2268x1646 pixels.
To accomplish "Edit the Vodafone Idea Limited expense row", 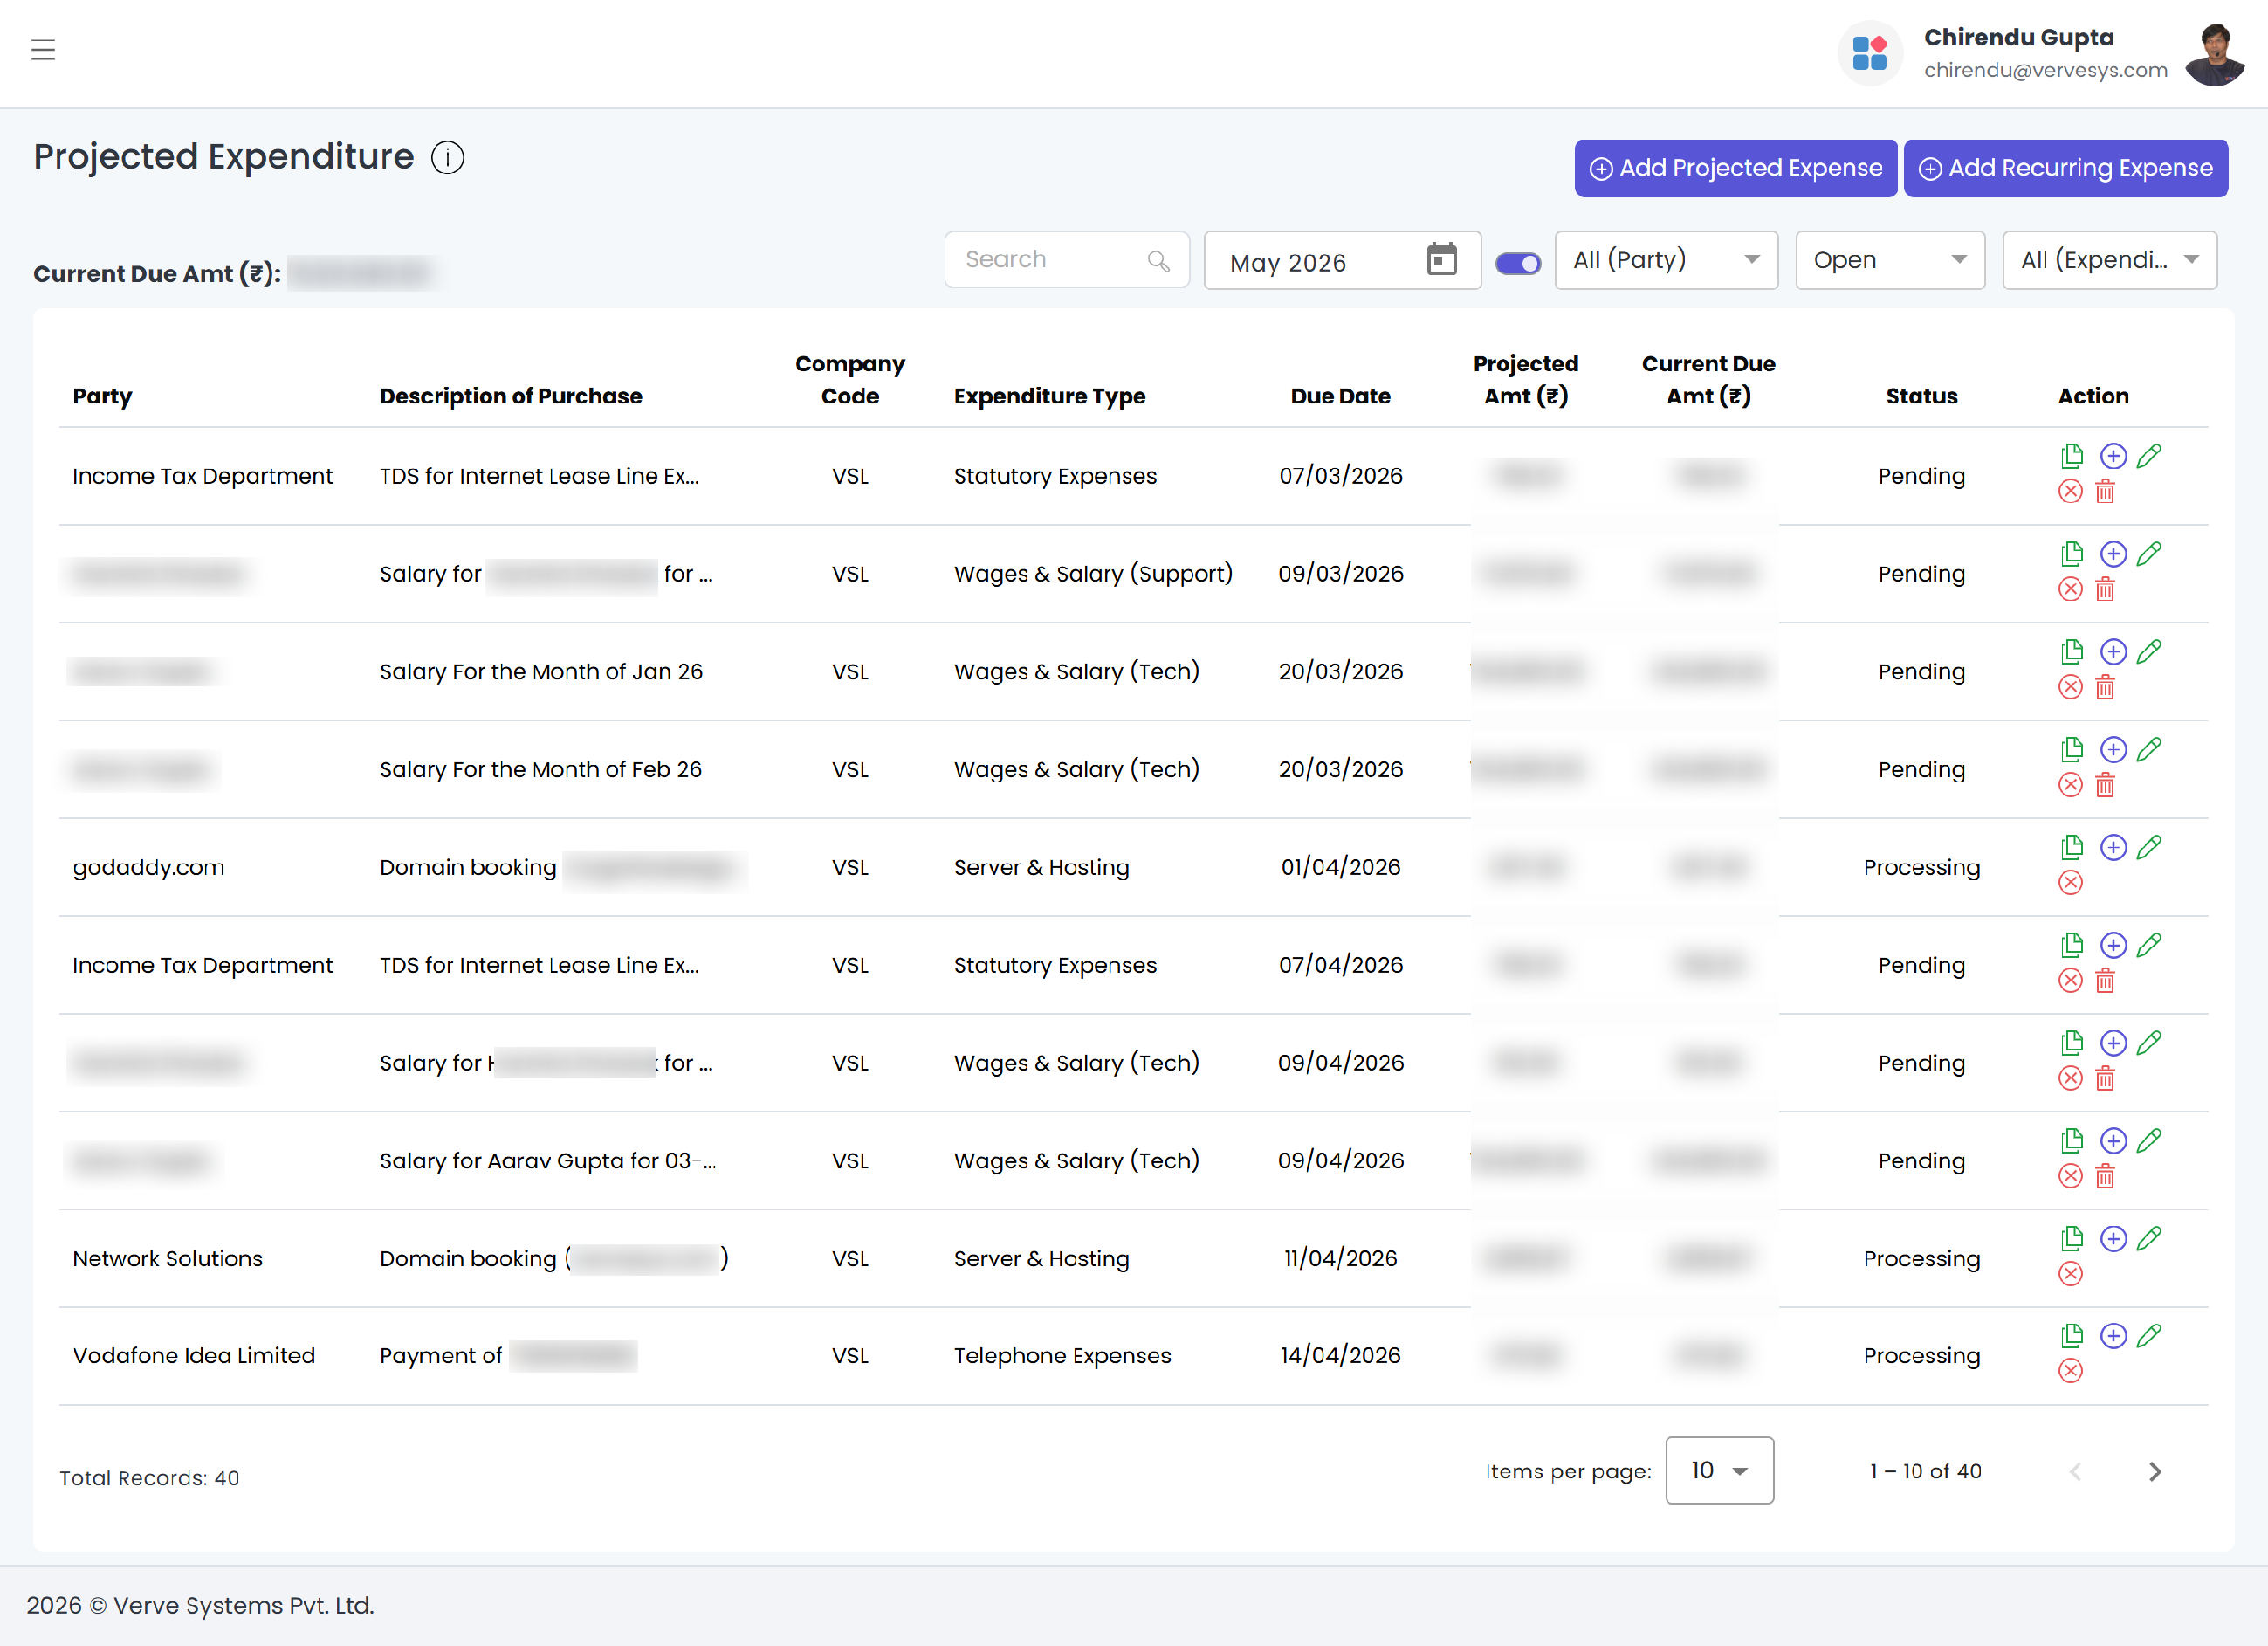I will [2149, 1336].
